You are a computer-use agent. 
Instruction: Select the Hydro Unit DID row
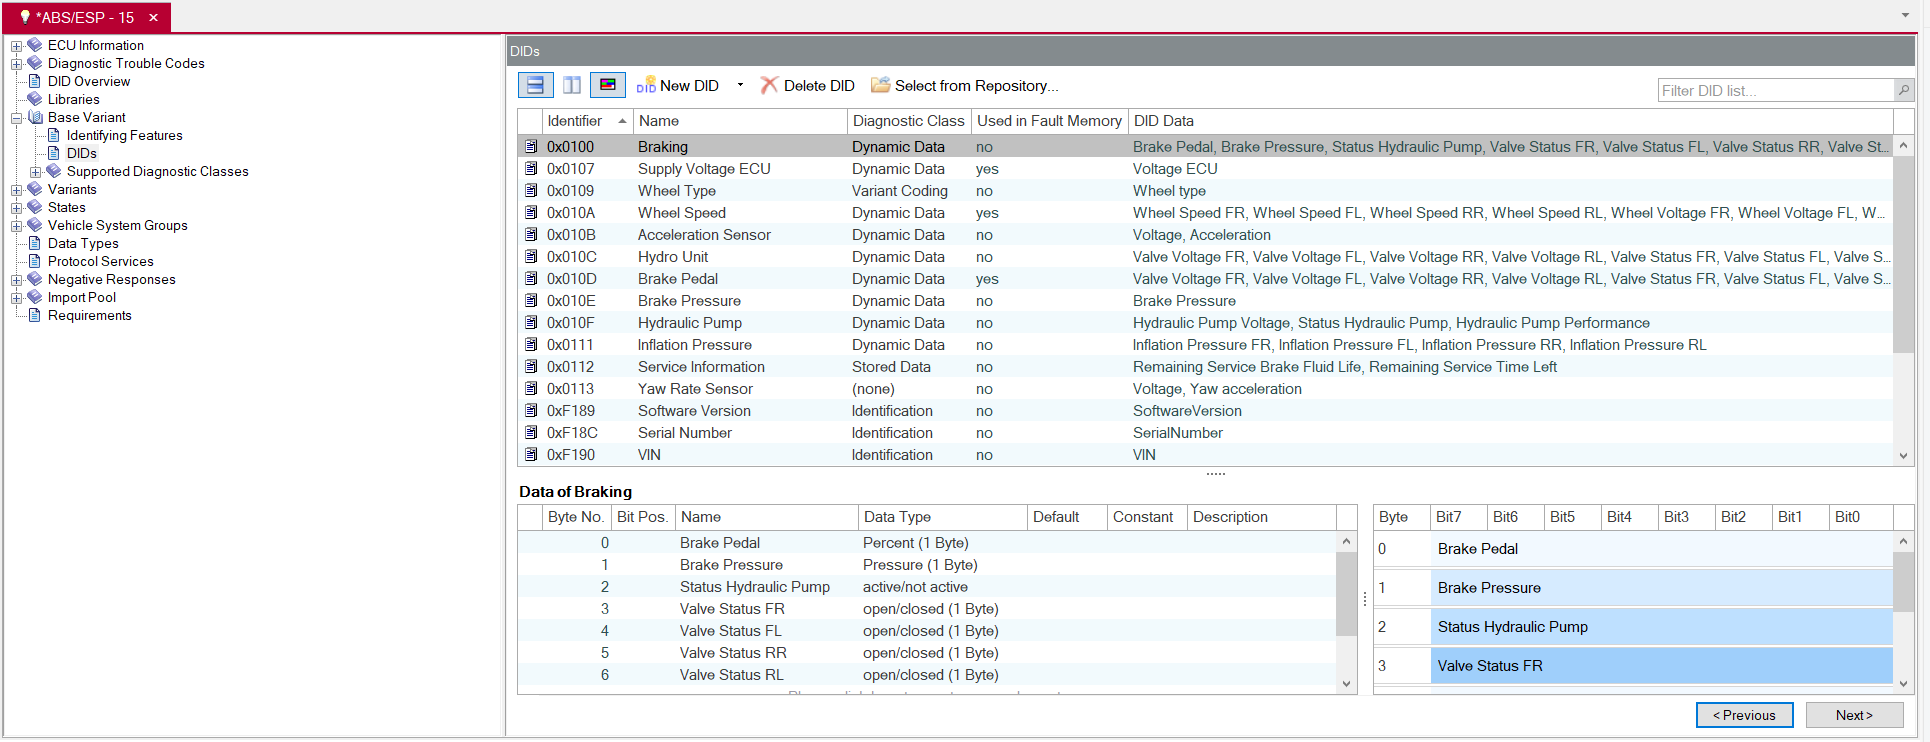click(1205, 257)
